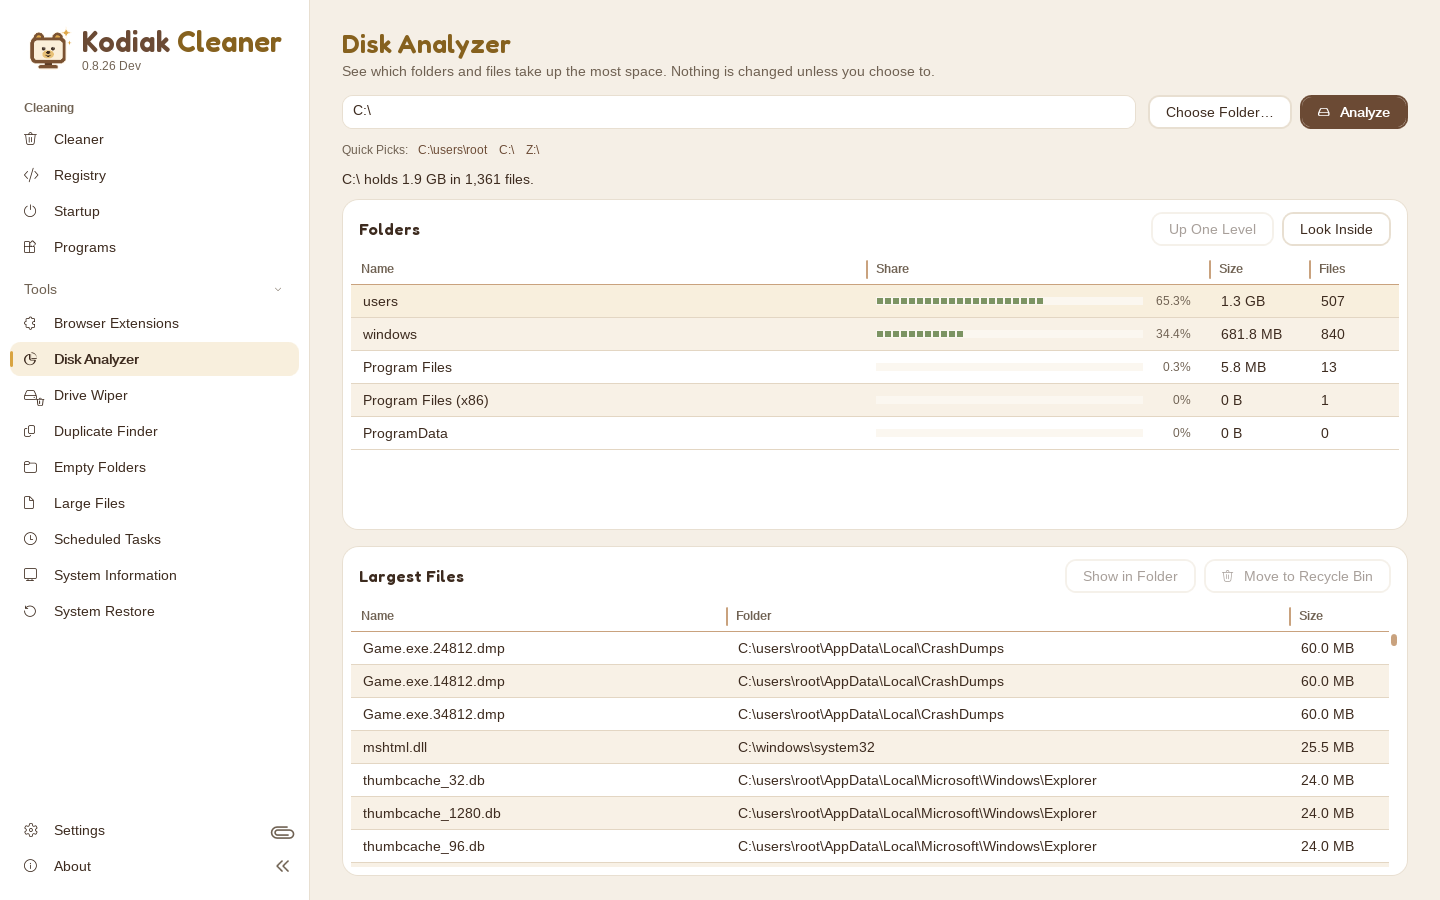Click the Largest Files list scrollbar thumb
The image size is (1440, 900).
[x=1394, y=640]
